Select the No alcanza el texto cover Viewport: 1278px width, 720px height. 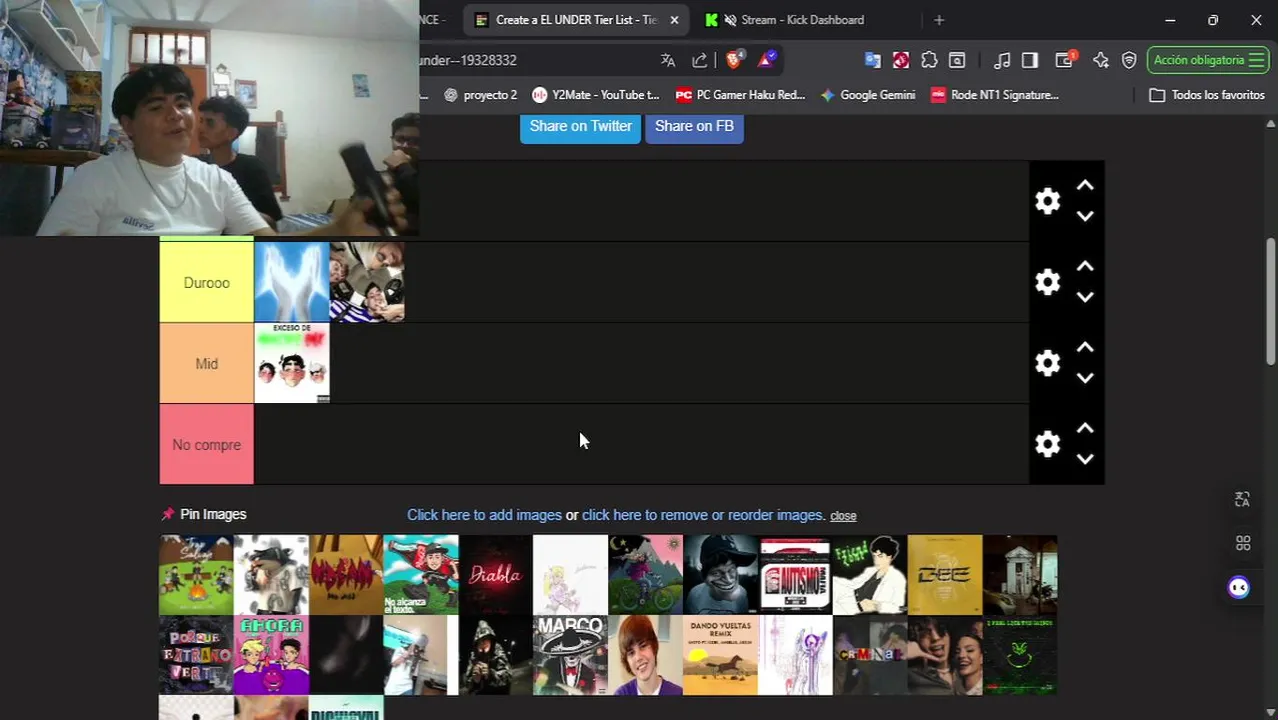coord(421,574)
